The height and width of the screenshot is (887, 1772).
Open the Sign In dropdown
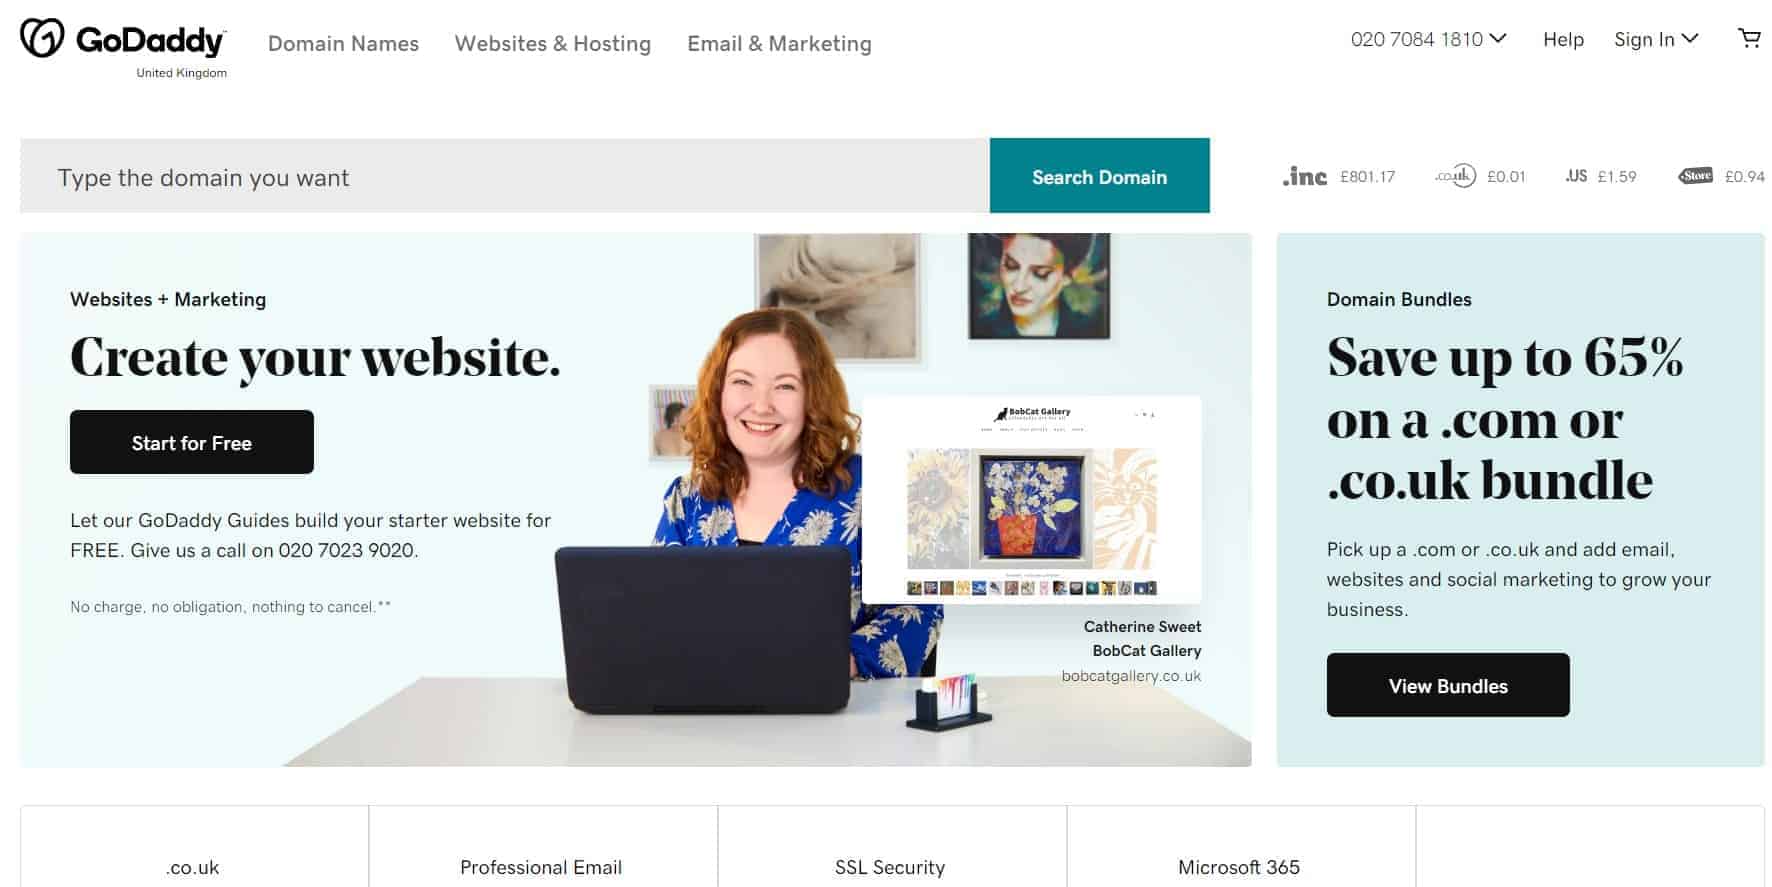[x=1656, y=39]
